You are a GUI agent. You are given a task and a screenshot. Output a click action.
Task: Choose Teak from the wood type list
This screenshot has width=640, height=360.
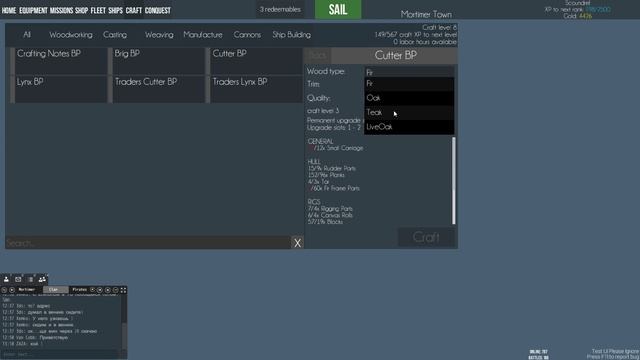click(x=409, y=112)
